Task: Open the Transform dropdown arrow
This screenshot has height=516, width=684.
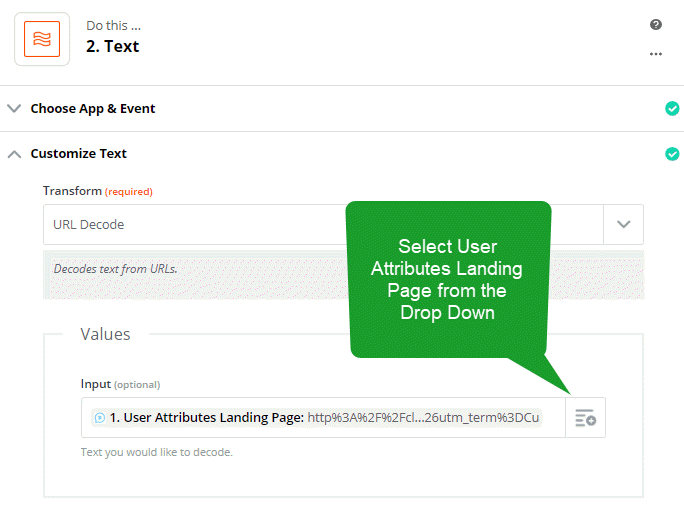Action: 623,224
